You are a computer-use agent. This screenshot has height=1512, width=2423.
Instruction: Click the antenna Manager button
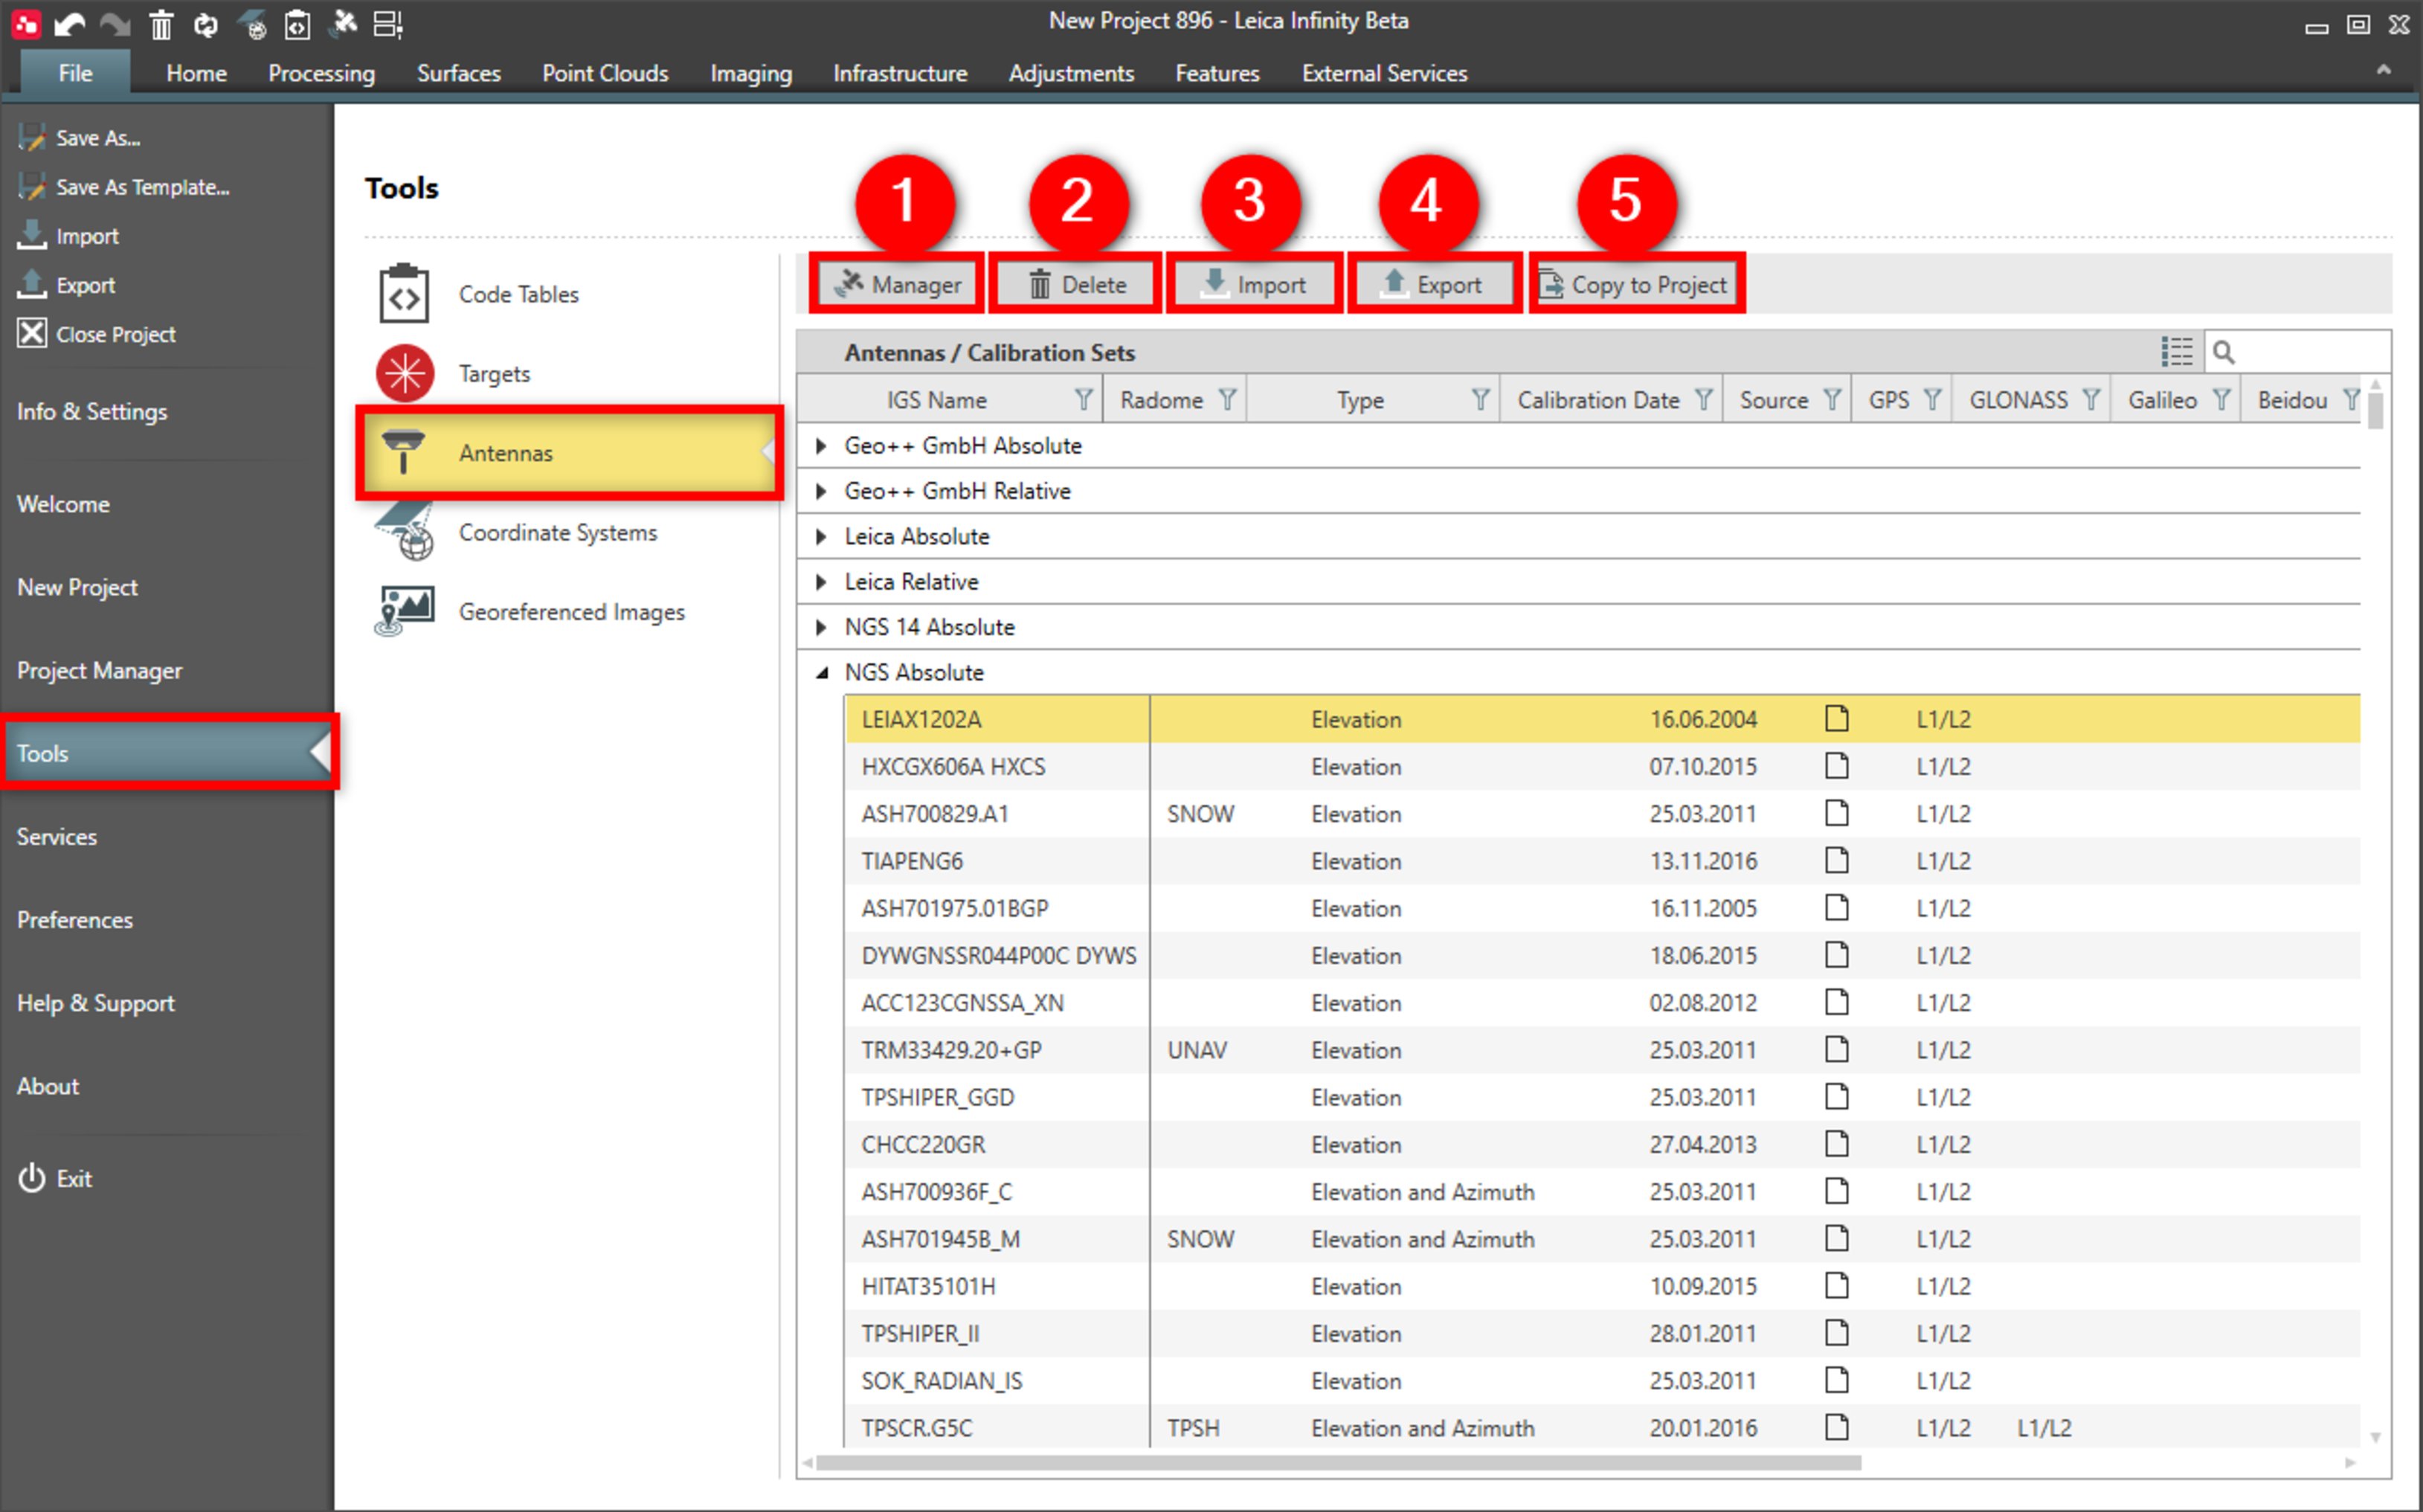897,284
